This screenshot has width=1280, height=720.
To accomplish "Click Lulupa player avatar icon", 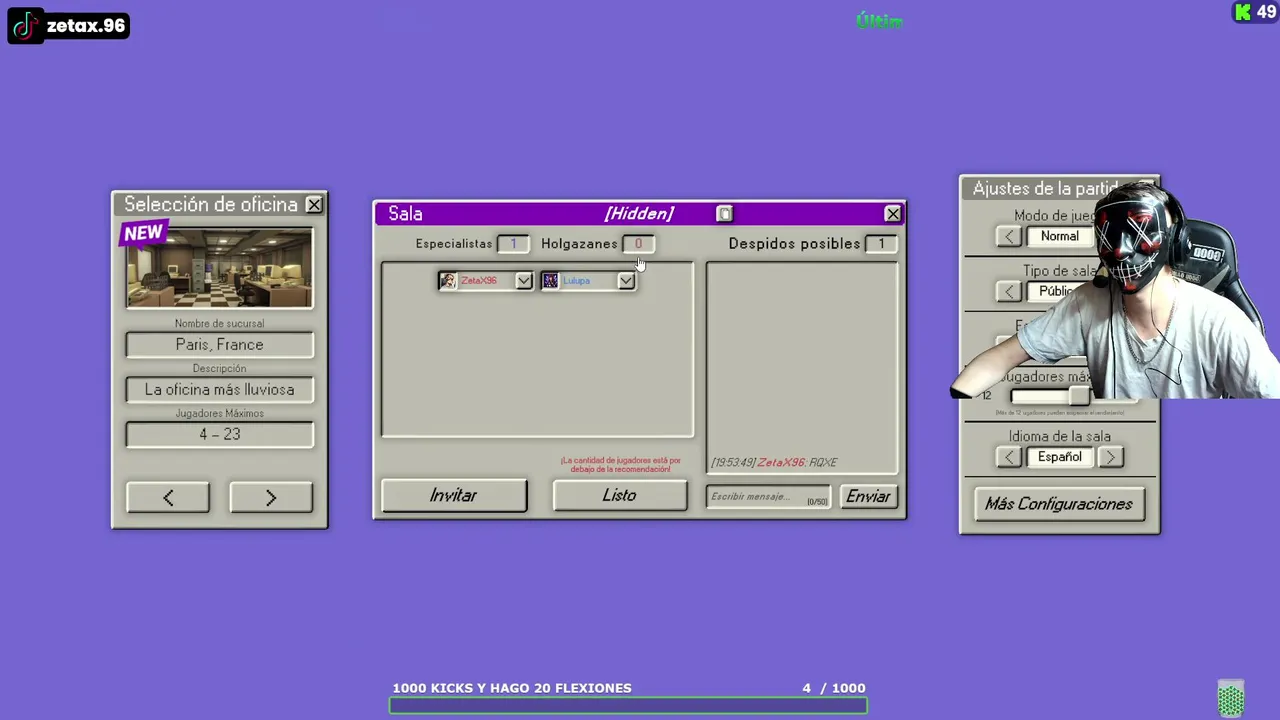I will (550, 281).
